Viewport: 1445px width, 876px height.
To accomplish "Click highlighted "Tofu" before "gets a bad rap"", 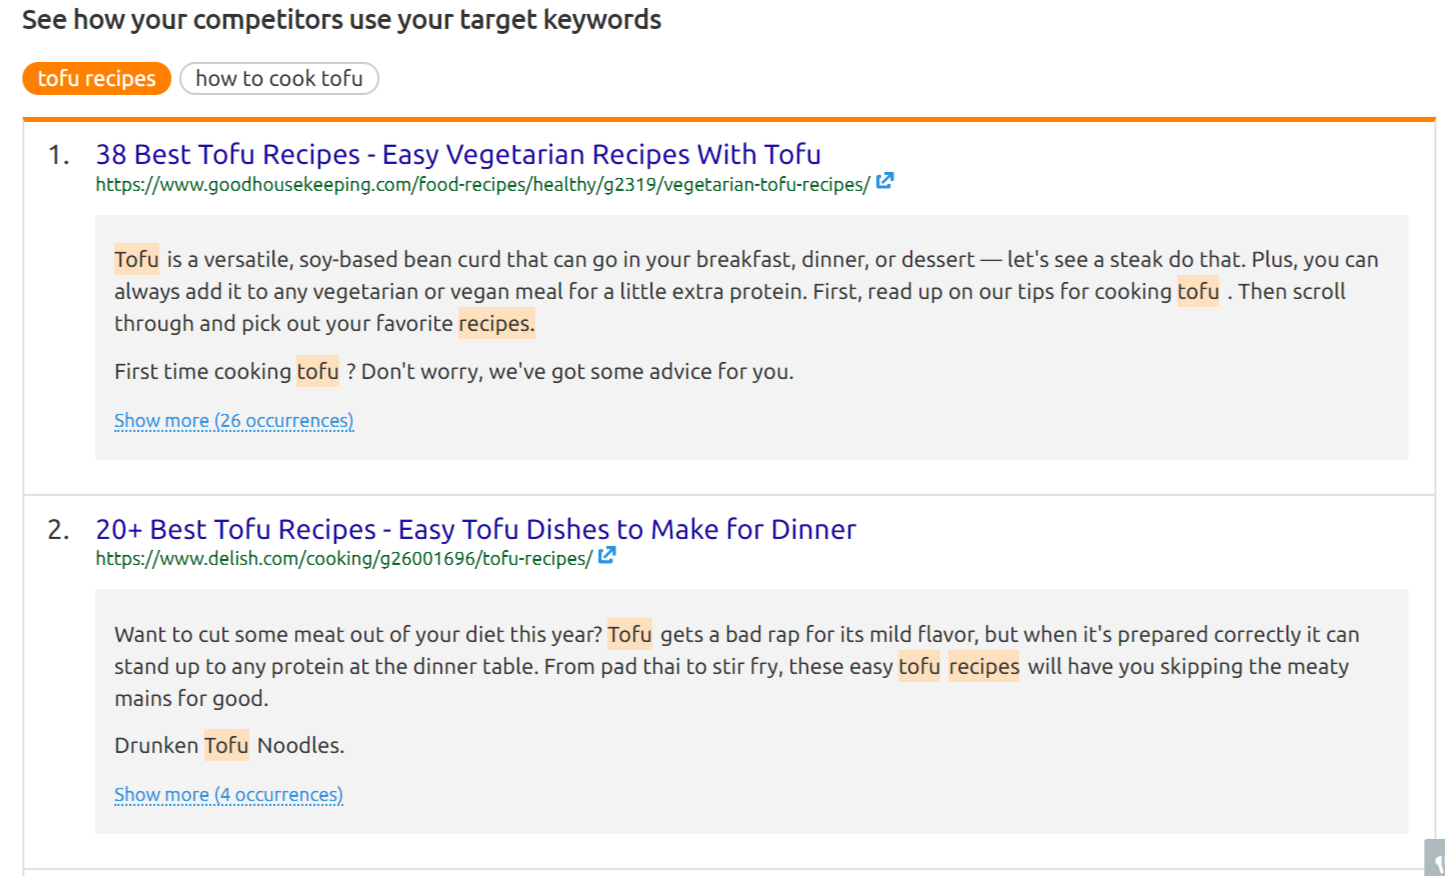I will pos(630,635).
